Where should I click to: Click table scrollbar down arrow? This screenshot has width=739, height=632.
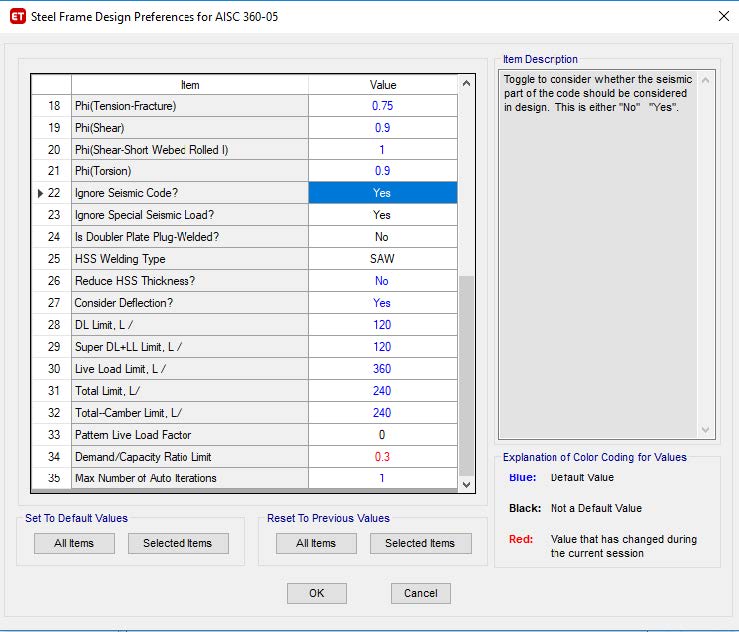[x=466, y=485]
